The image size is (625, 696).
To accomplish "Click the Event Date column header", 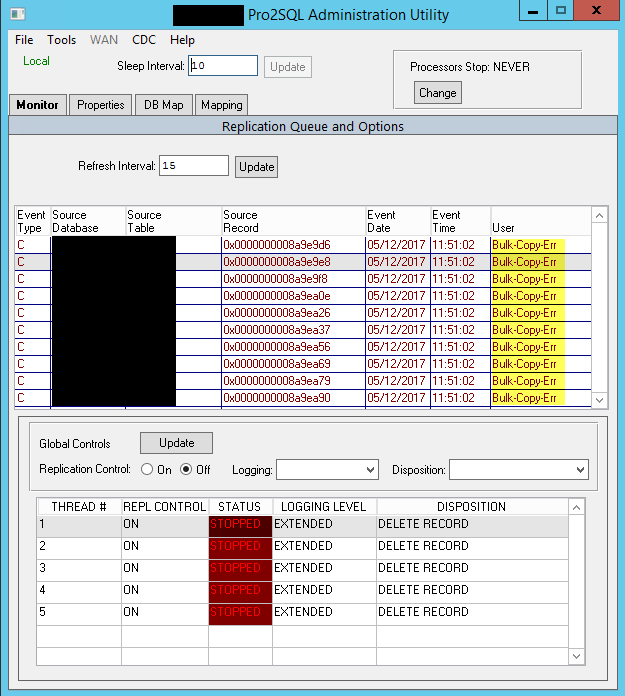I will pos(398,221).
